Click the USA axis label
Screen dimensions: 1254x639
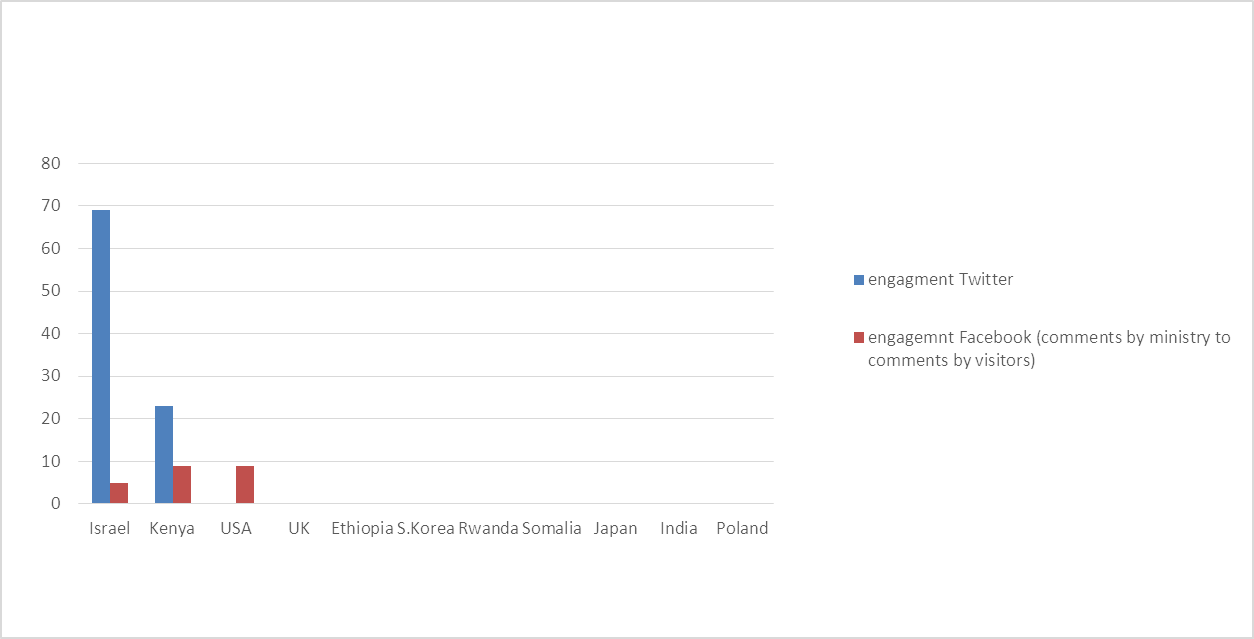(x=236, y=528)
